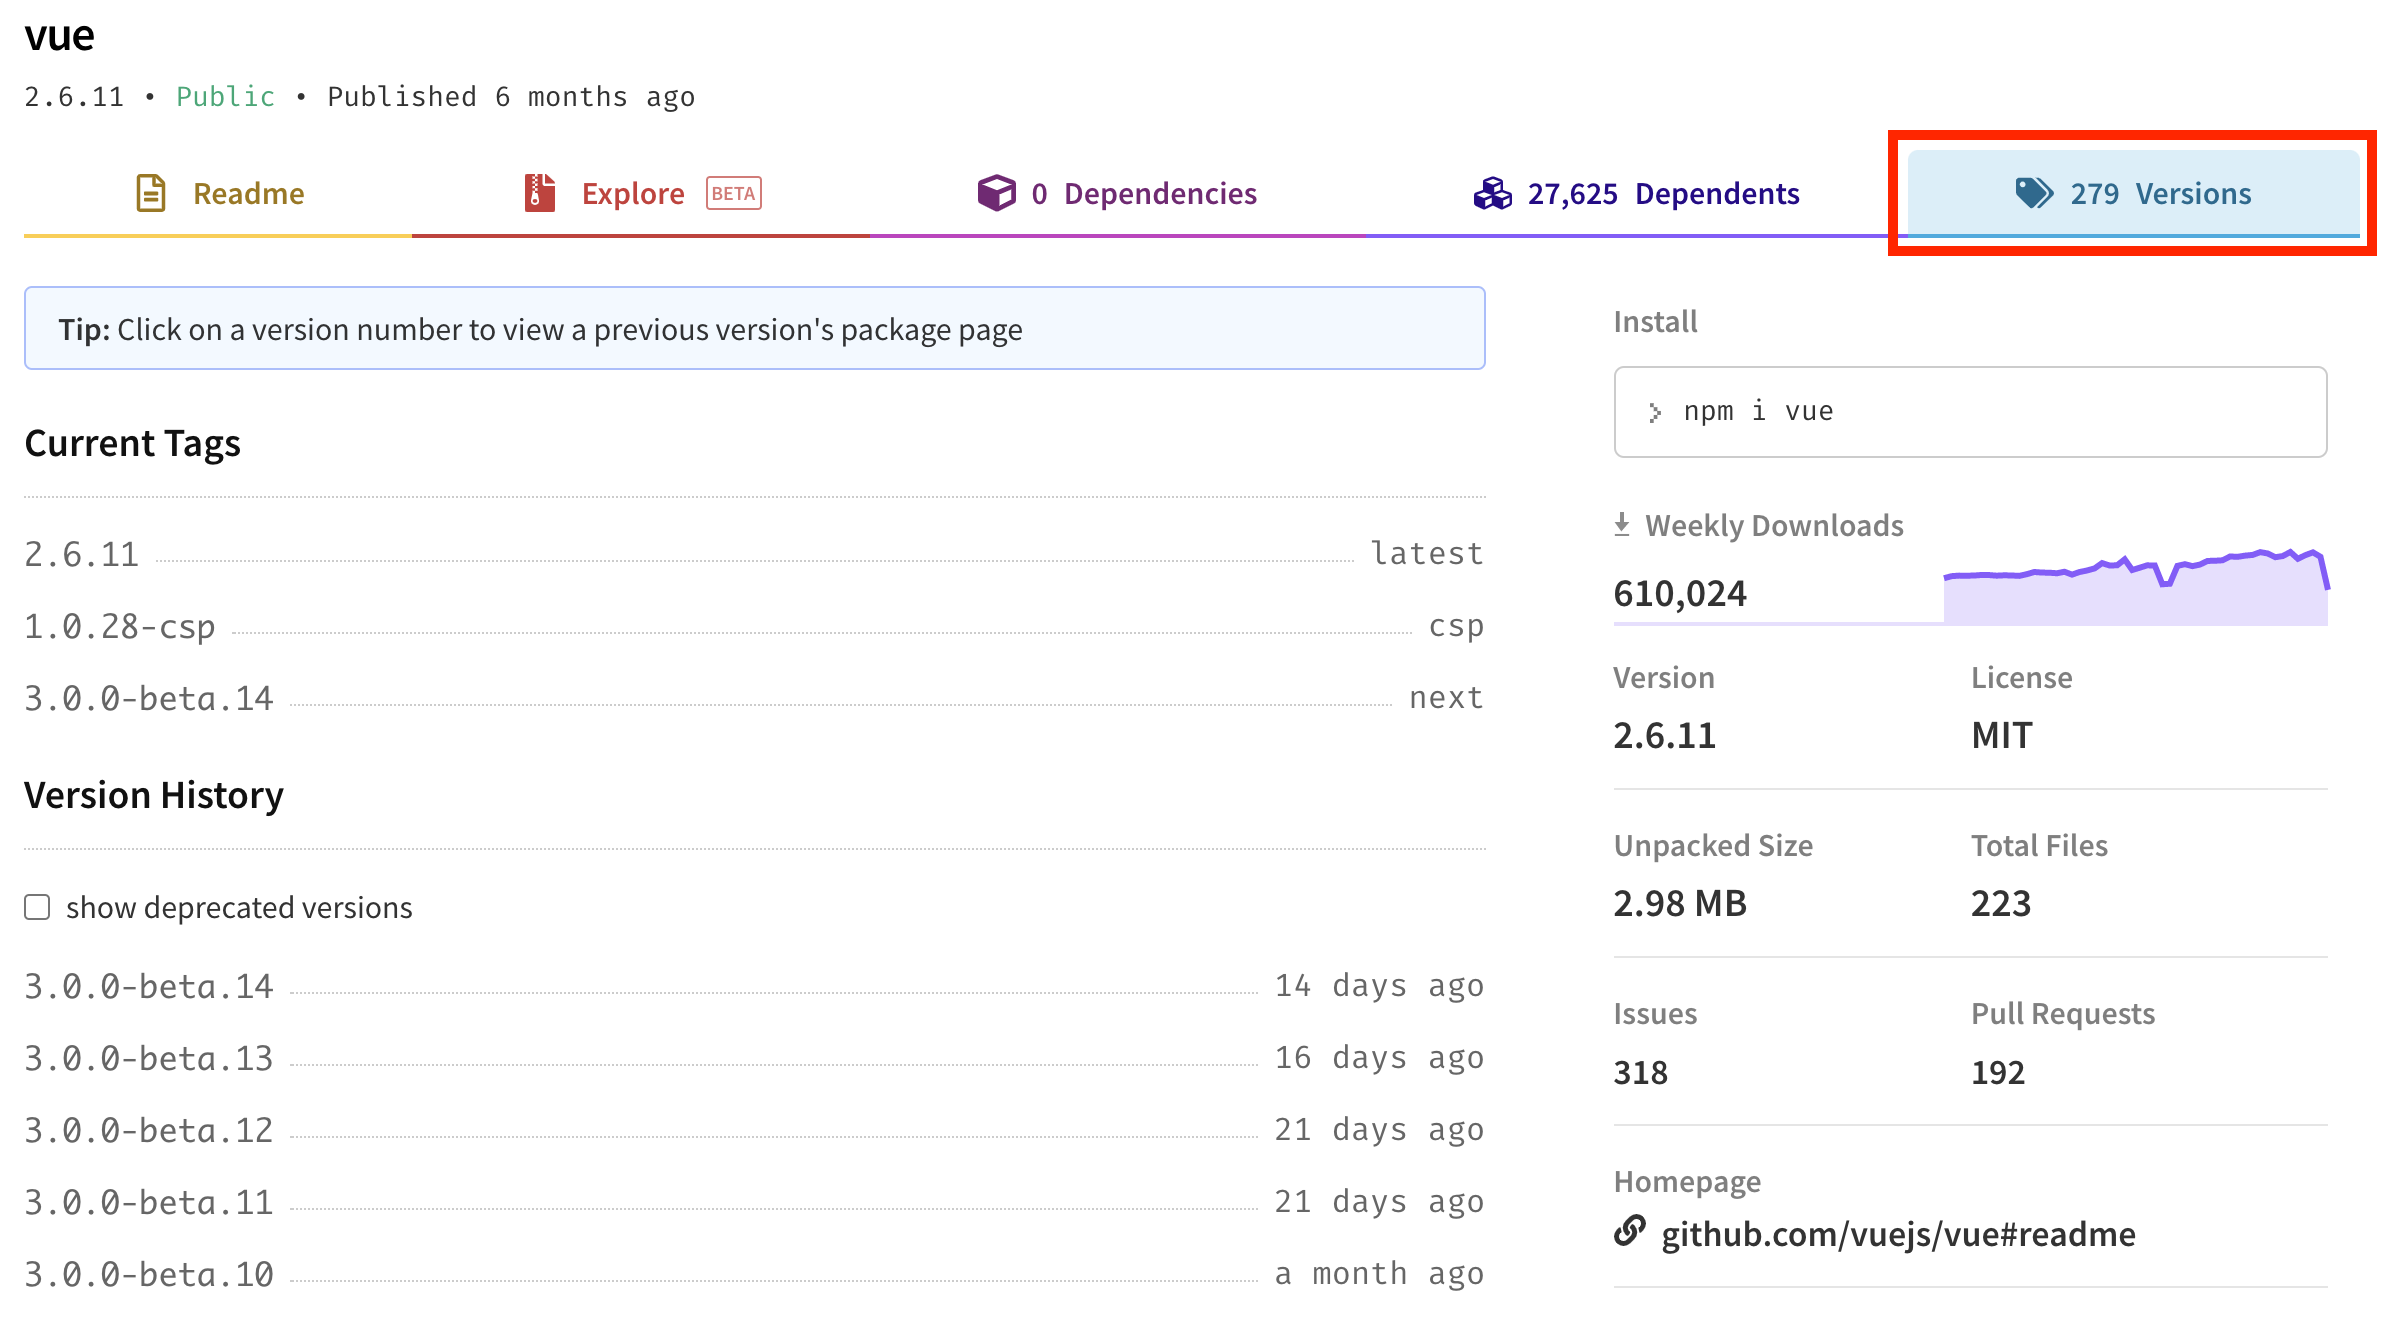This screenshot has width=2382, height=1322.
Task: Click the 'csp' tag label
Action: (x=1456, y=626)
